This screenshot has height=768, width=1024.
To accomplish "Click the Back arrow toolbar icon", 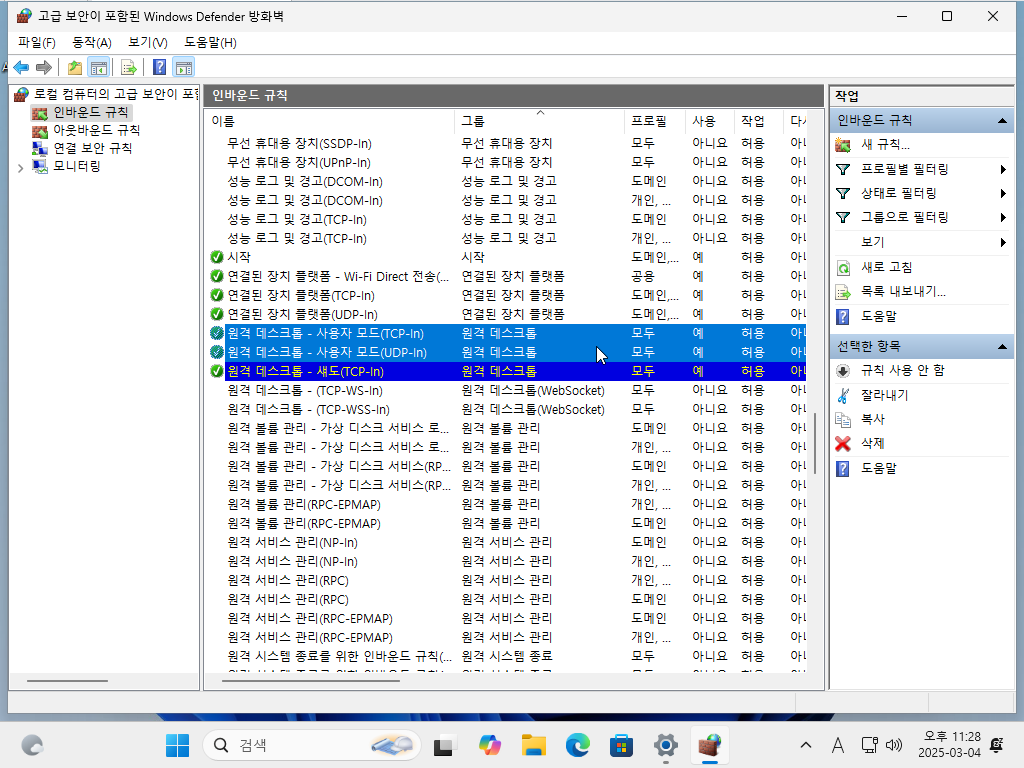I will pyautogui.click(x=21, y=67).
